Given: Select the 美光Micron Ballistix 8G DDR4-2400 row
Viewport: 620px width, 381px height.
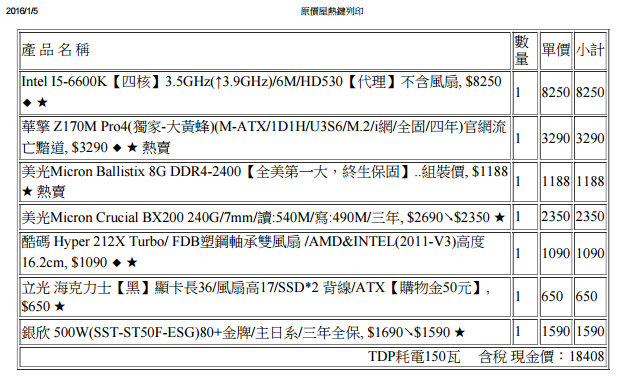Looking at the screenshot, I should click(x=265, y=181).
